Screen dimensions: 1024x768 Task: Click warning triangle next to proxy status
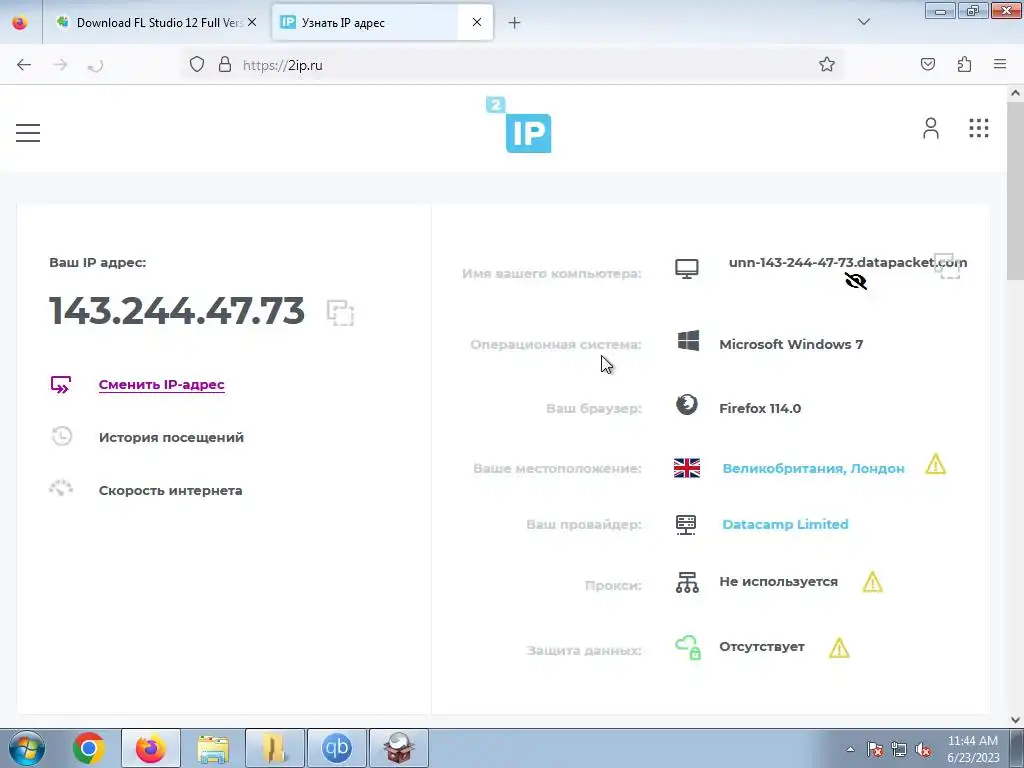click(872, 582)
